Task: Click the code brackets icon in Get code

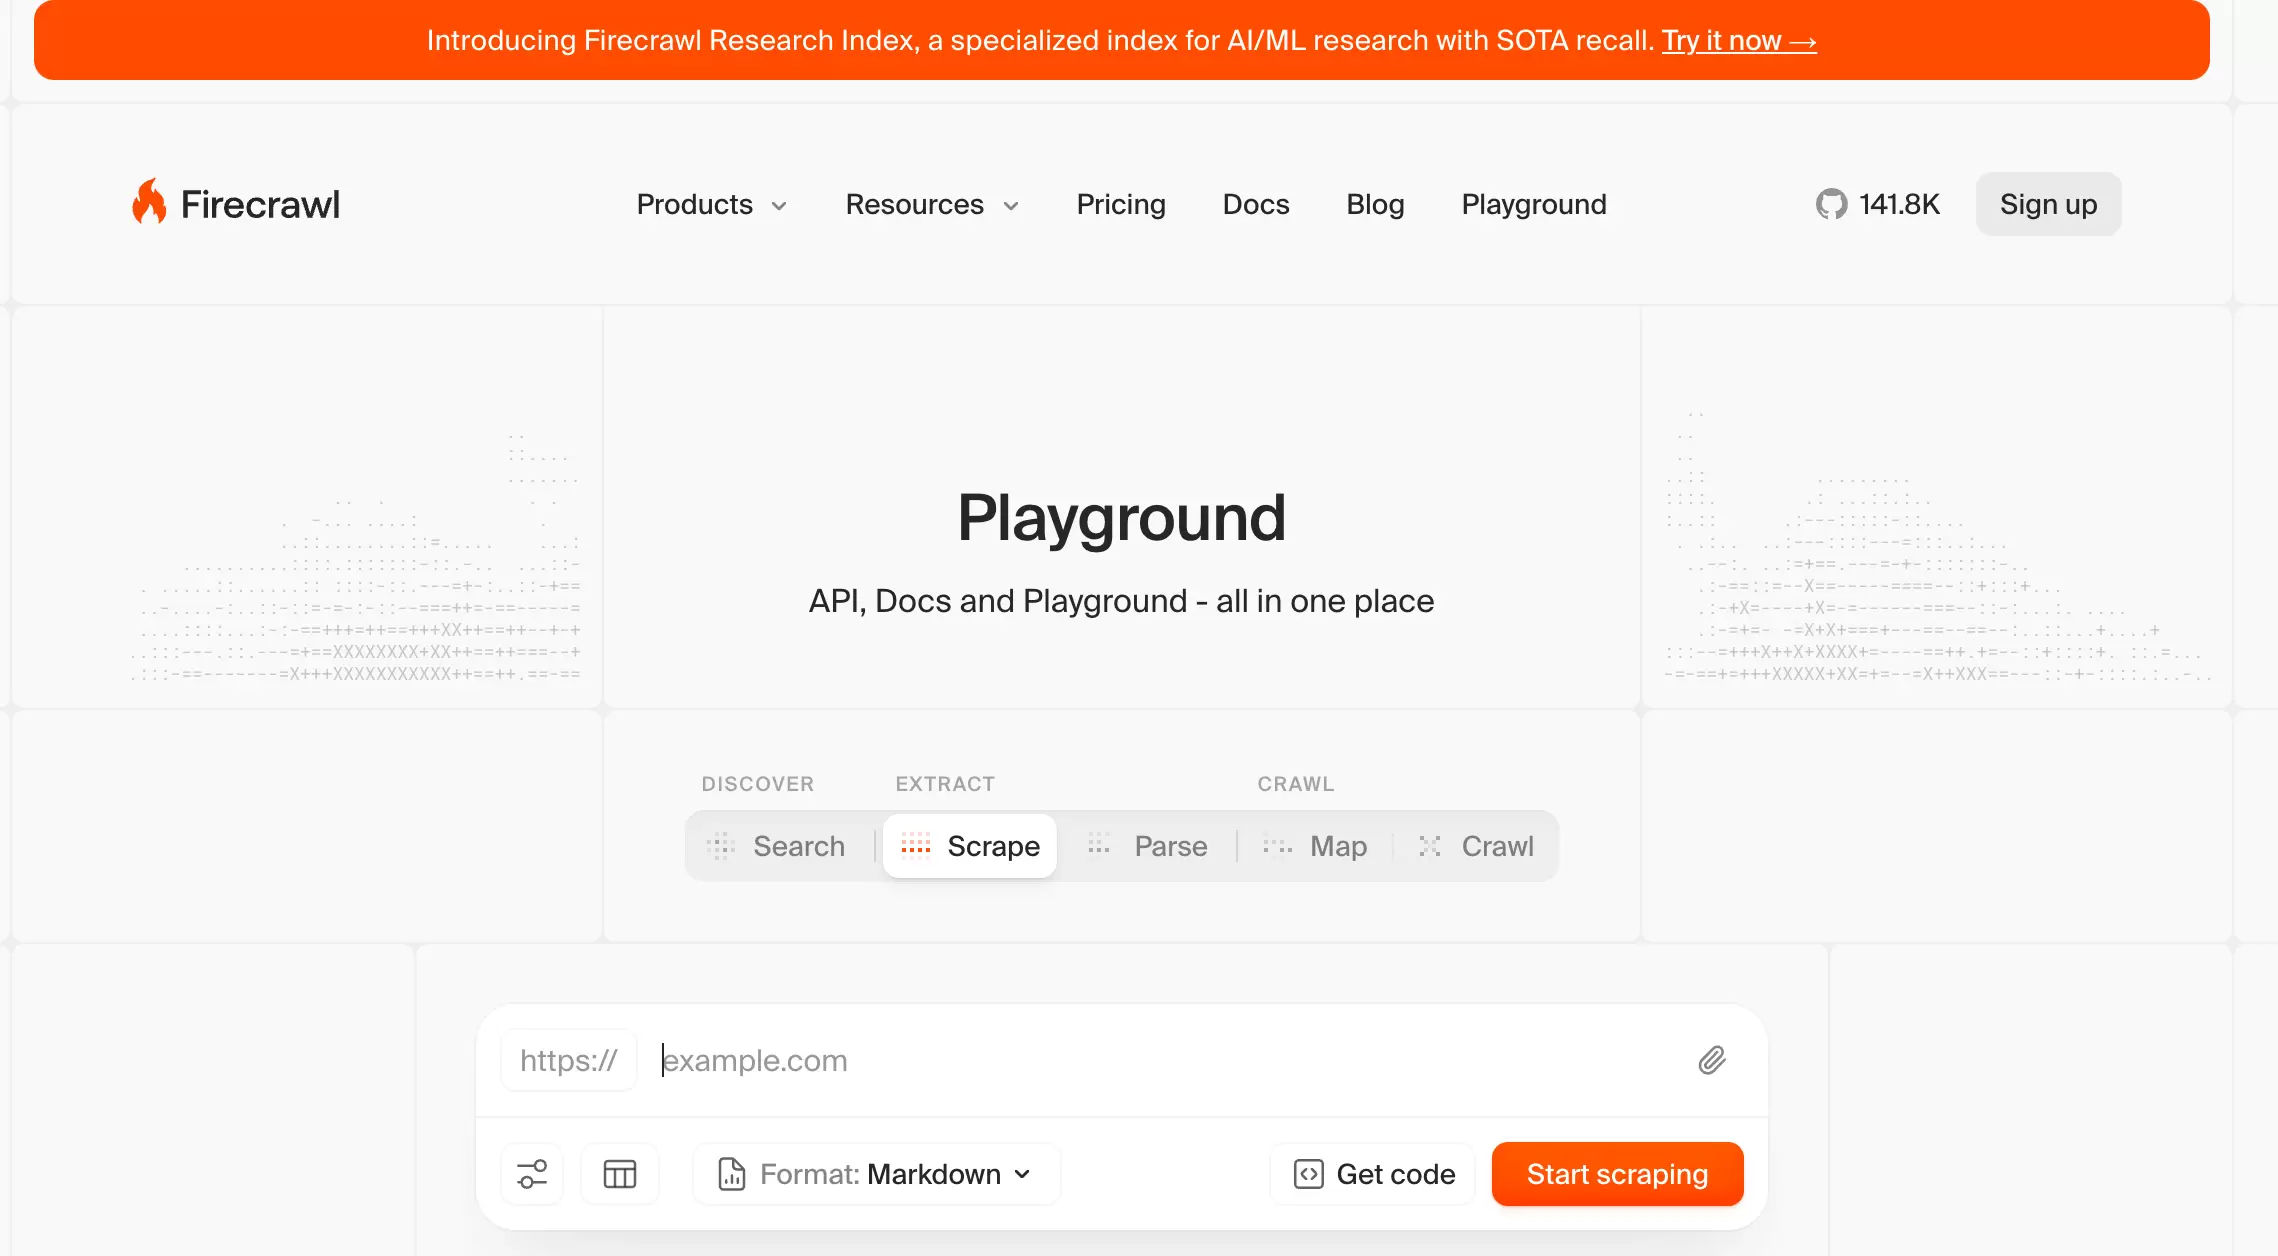Action: click(1309, 1174)
